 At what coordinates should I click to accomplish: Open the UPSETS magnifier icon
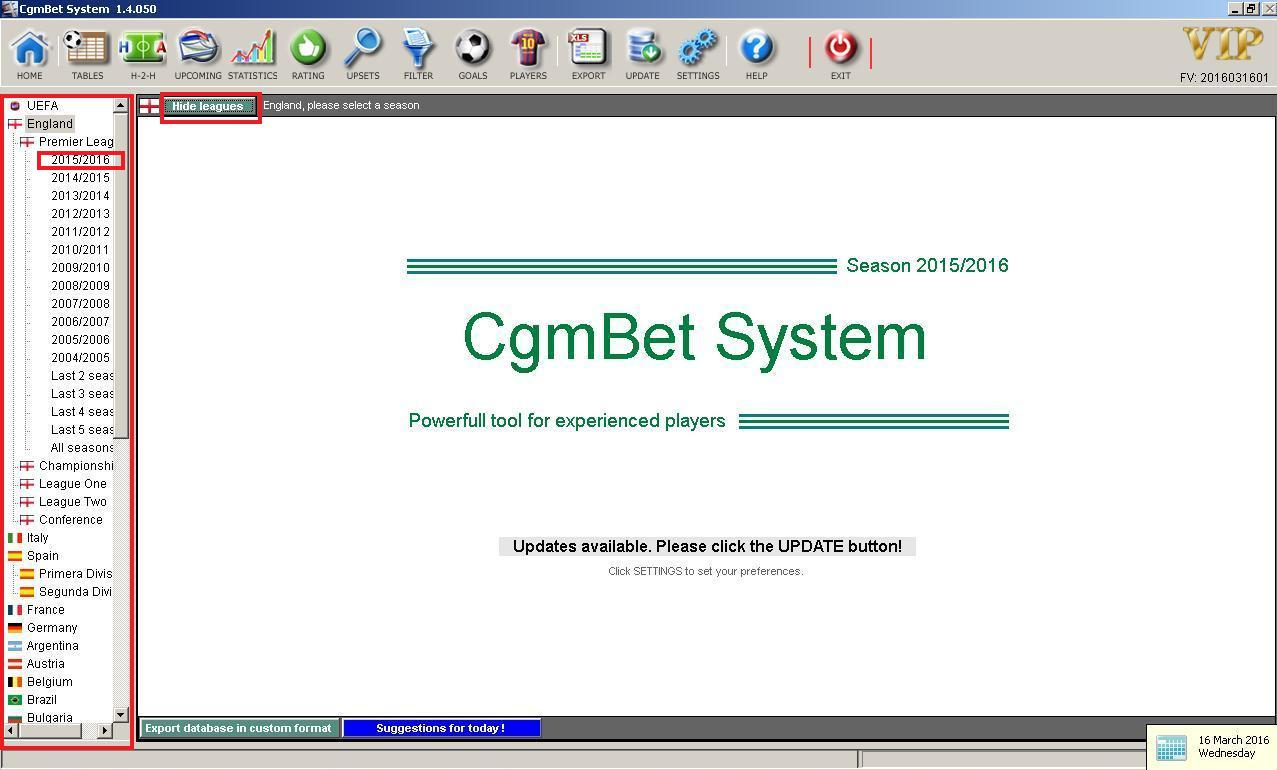point(363,54)
